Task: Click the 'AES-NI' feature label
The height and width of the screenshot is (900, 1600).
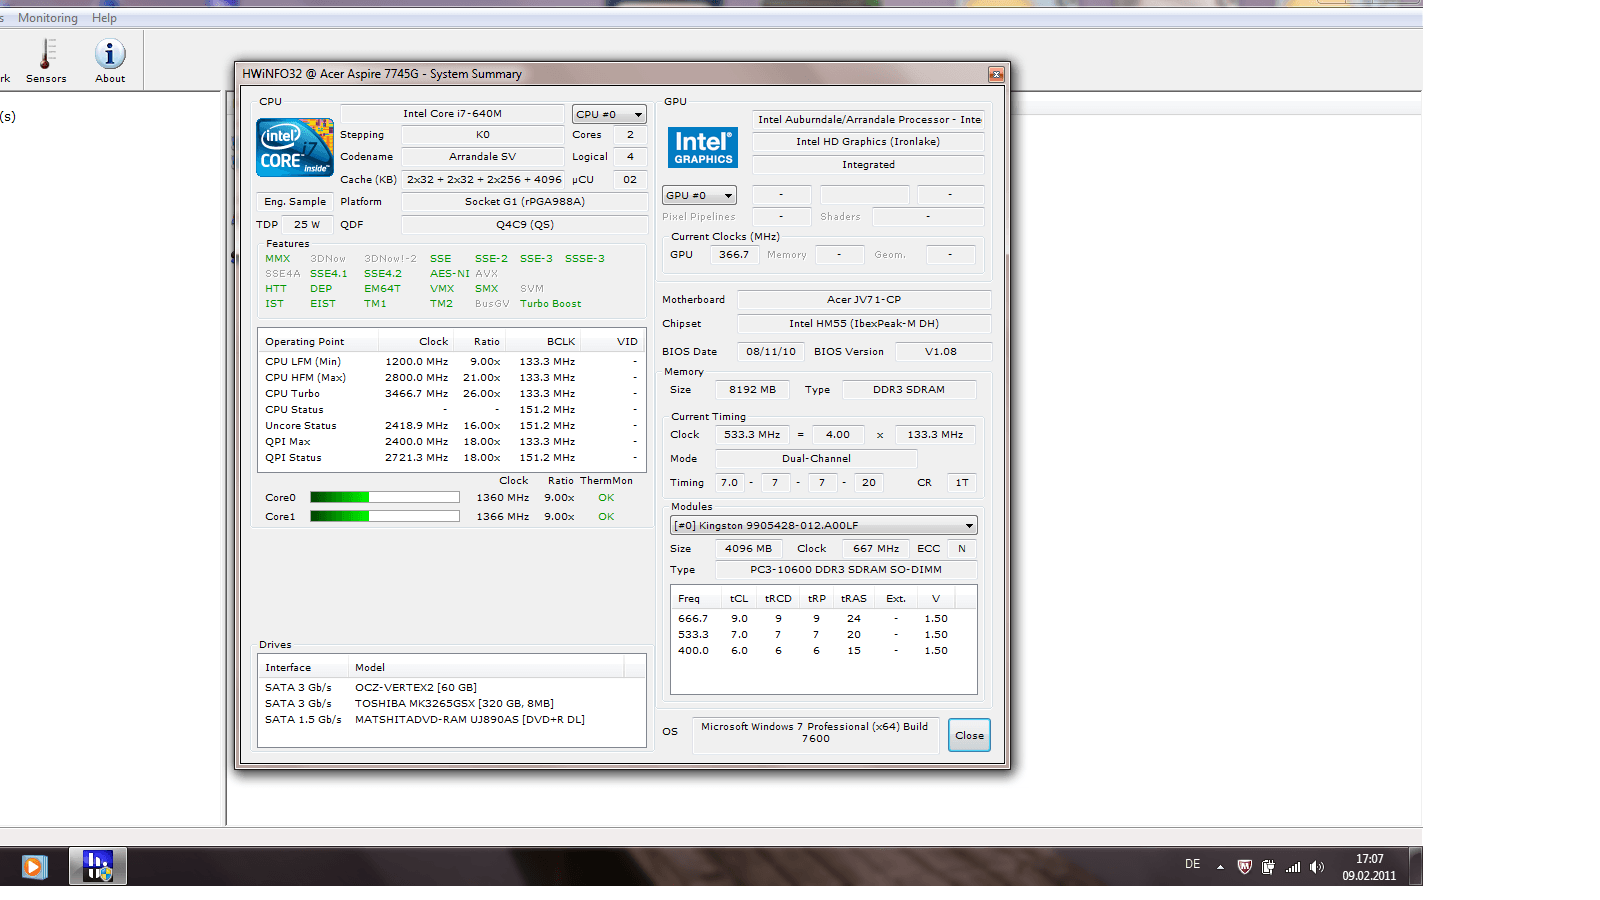Action: click(x=449, y=274)
